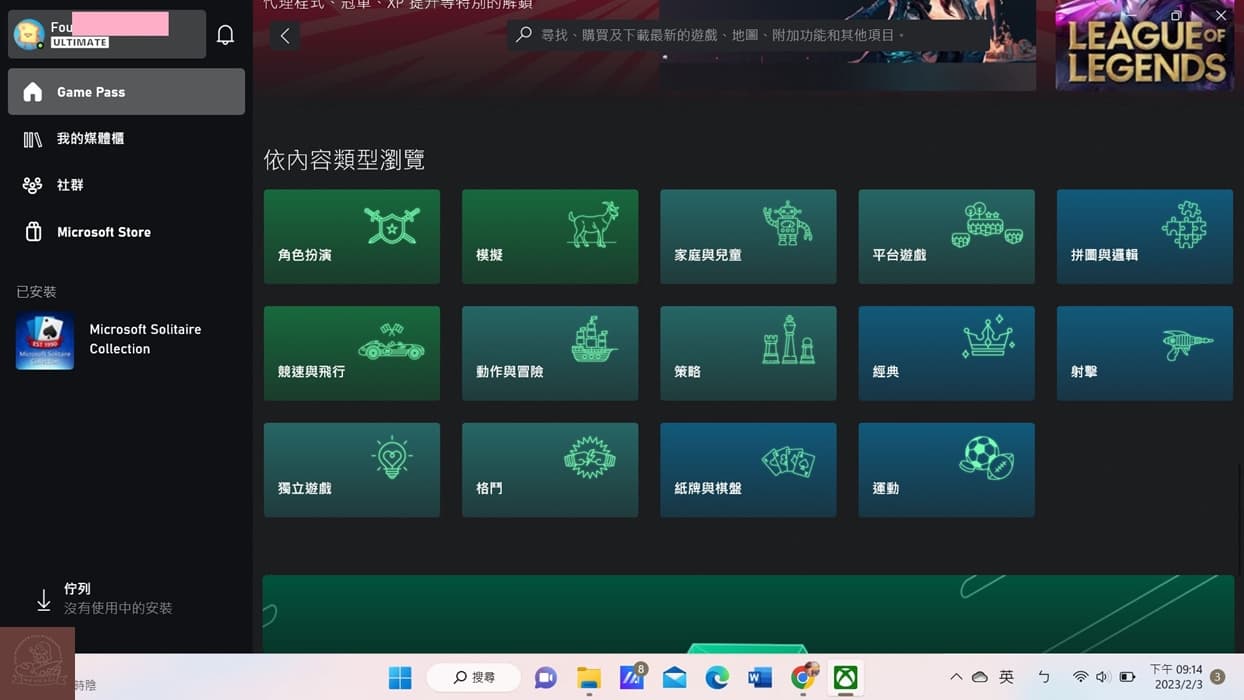
Task: Open 我的媒體櫃 from the sidebar
Action: [x=96, y=138]
